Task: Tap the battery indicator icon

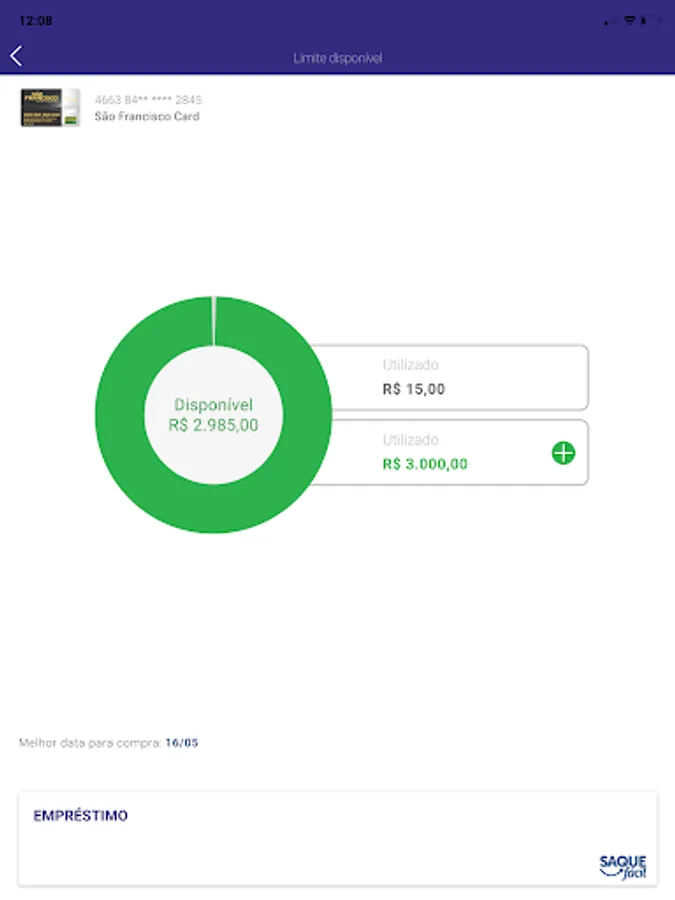Action: click(653, 20)
